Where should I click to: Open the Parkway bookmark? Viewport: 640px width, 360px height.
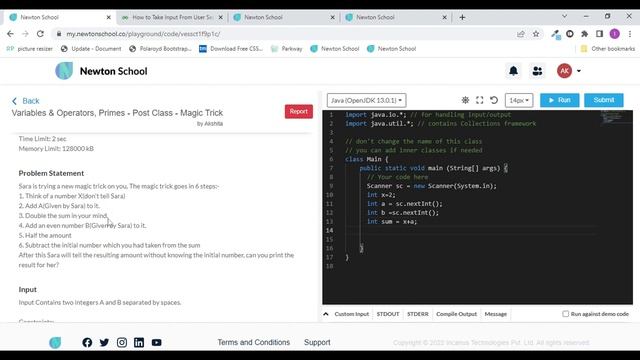[x=287, y=49]
